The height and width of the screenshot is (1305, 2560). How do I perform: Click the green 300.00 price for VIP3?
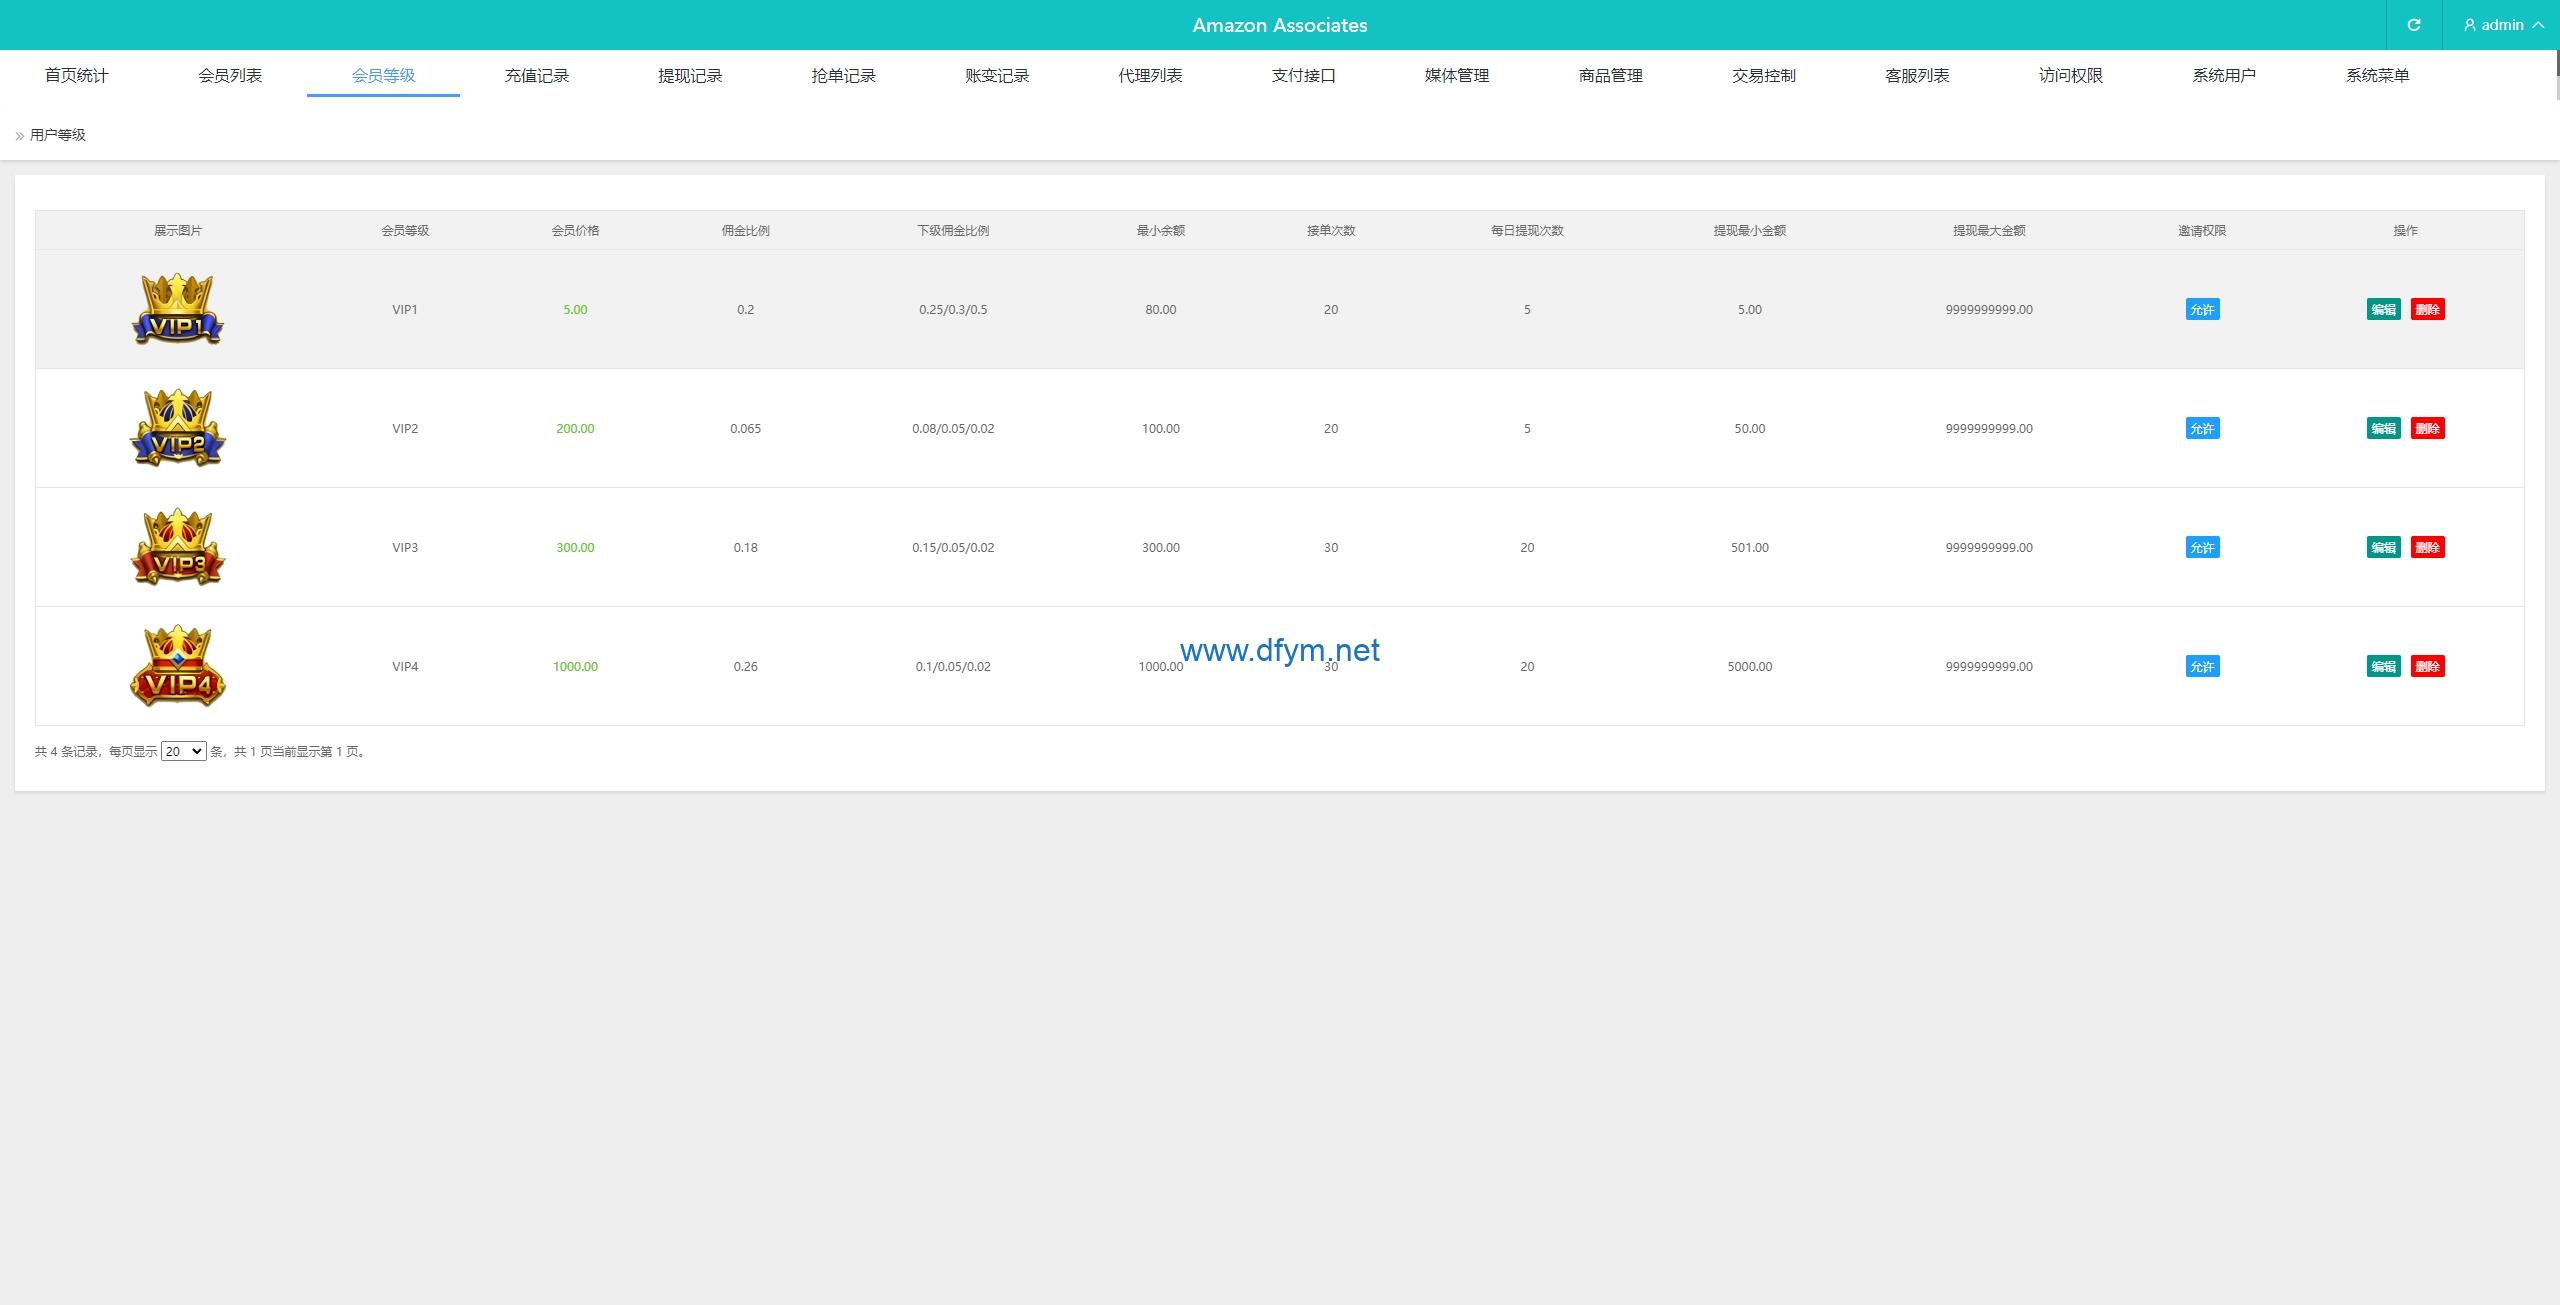point(575,547)
